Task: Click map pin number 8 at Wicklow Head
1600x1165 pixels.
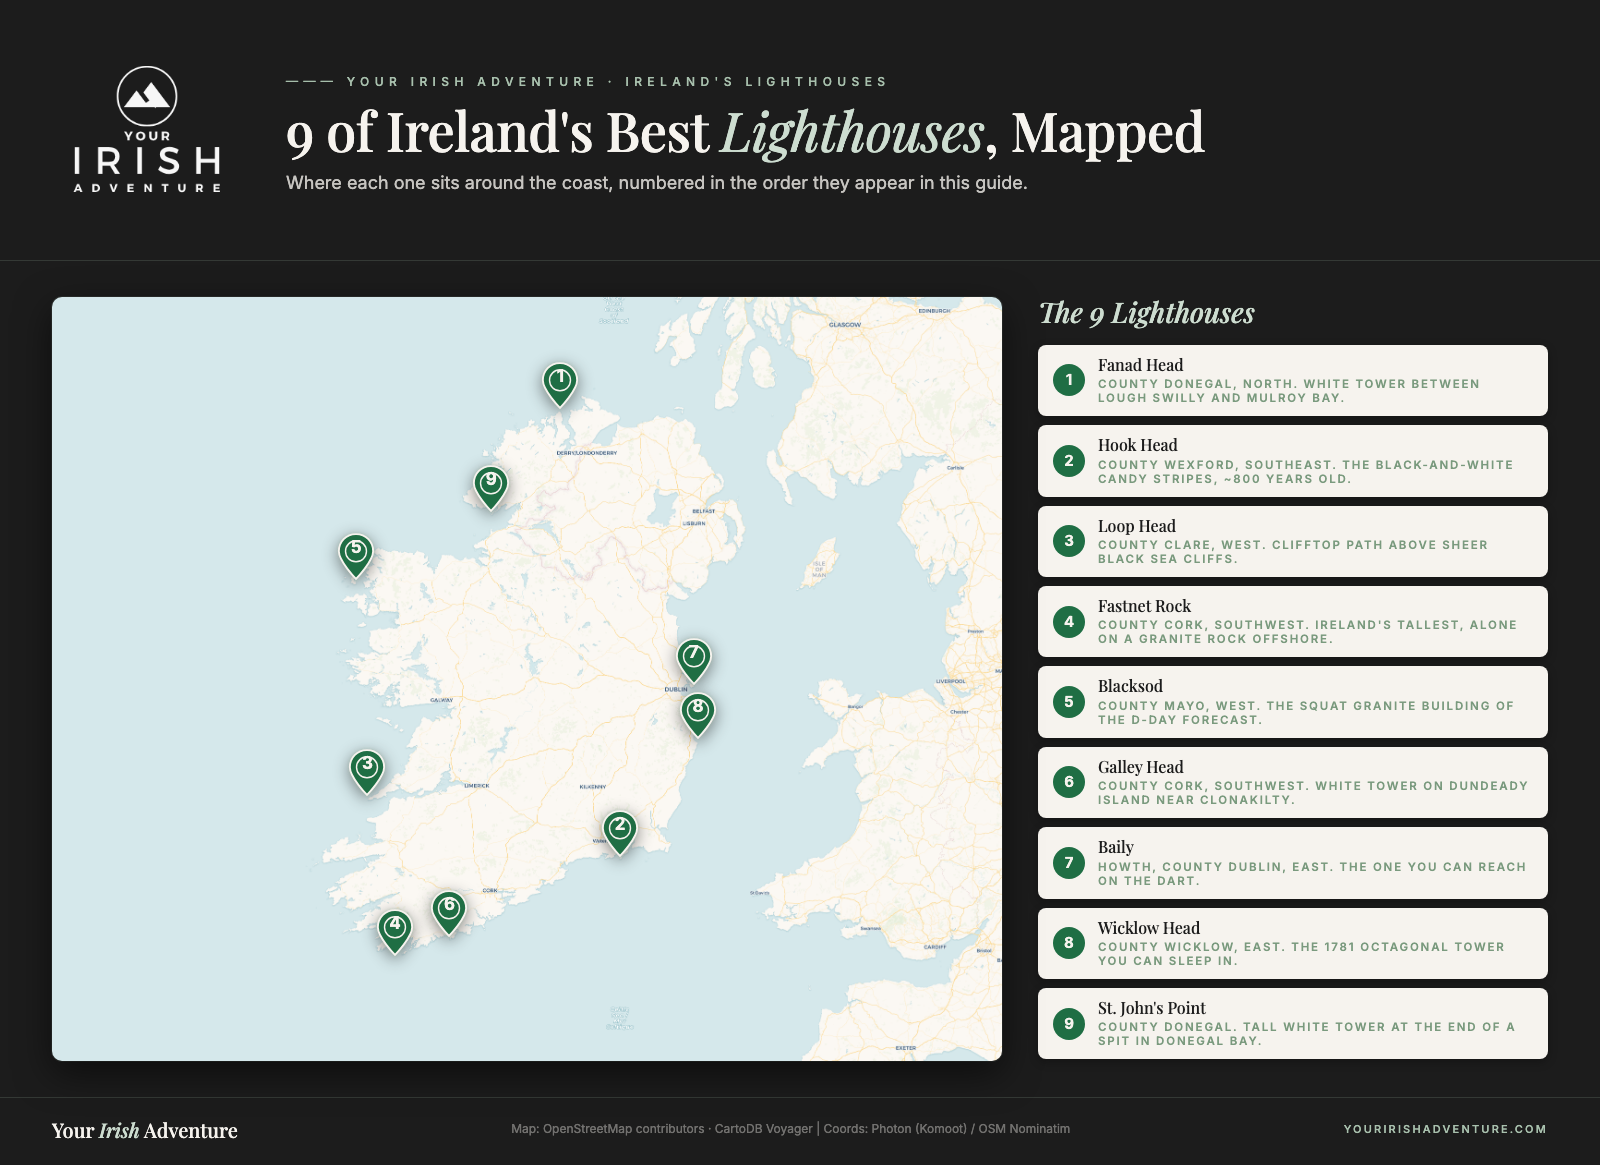Action: coord(698,714)
